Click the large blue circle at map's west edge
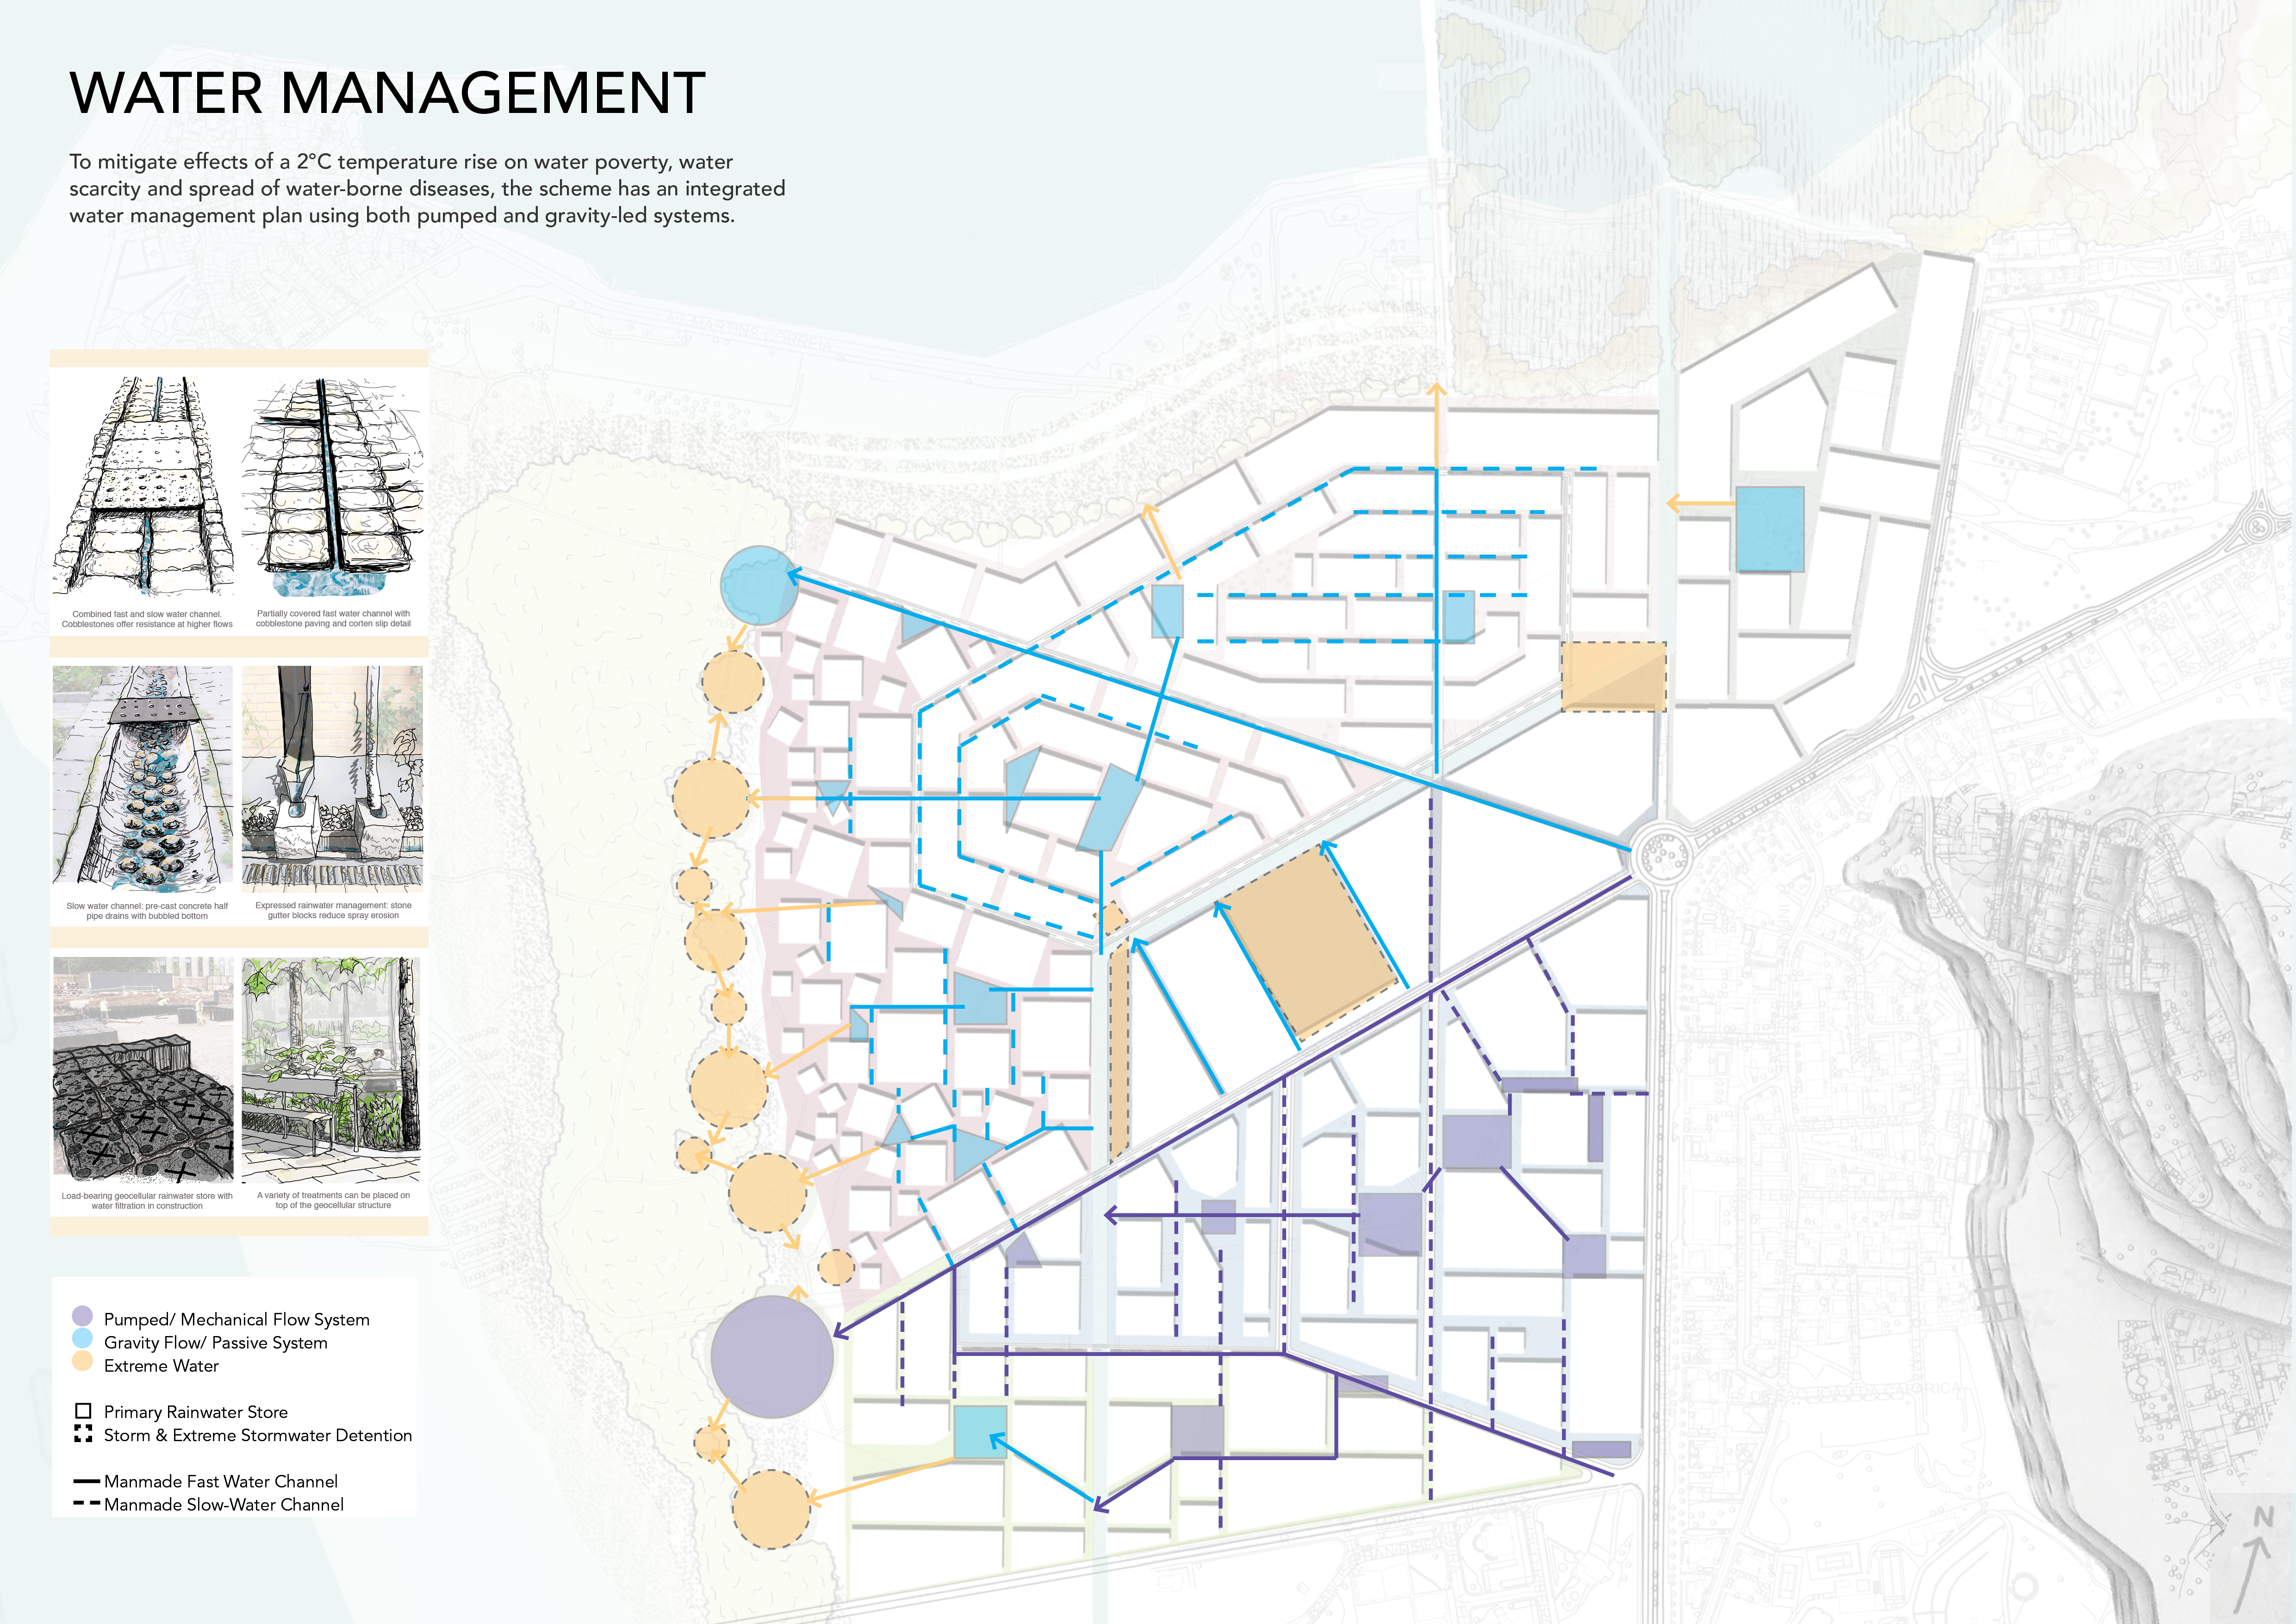 pos(759,585)
